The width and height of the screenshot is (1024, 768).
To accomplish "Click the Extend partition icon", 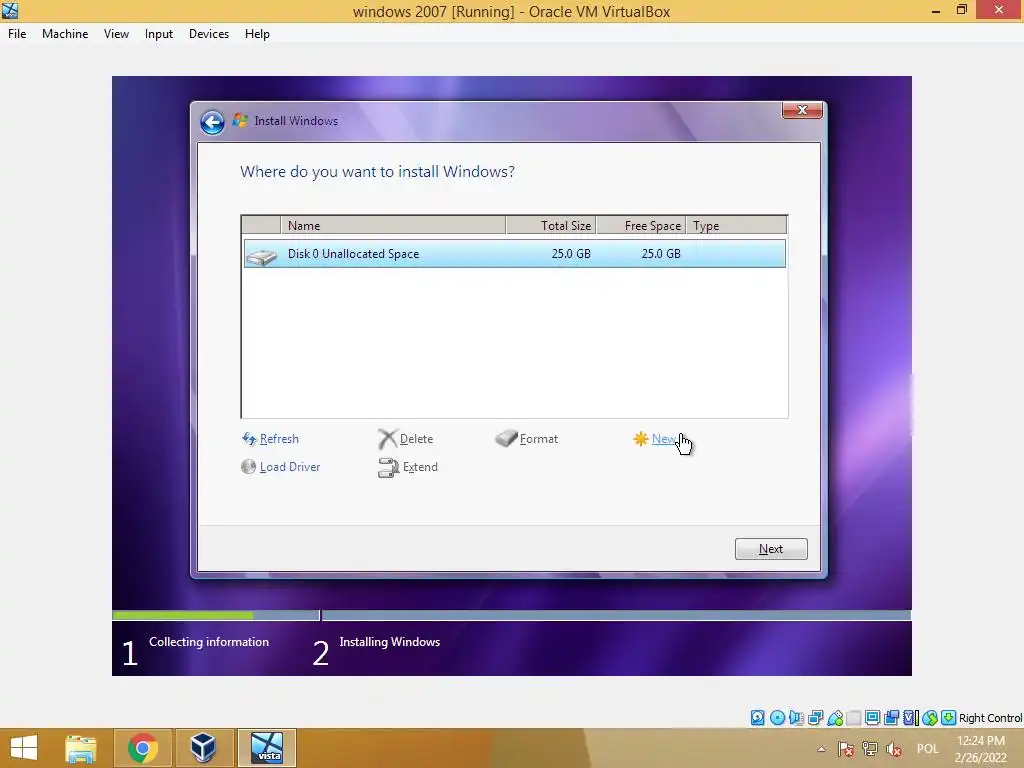I will point(389,468).
